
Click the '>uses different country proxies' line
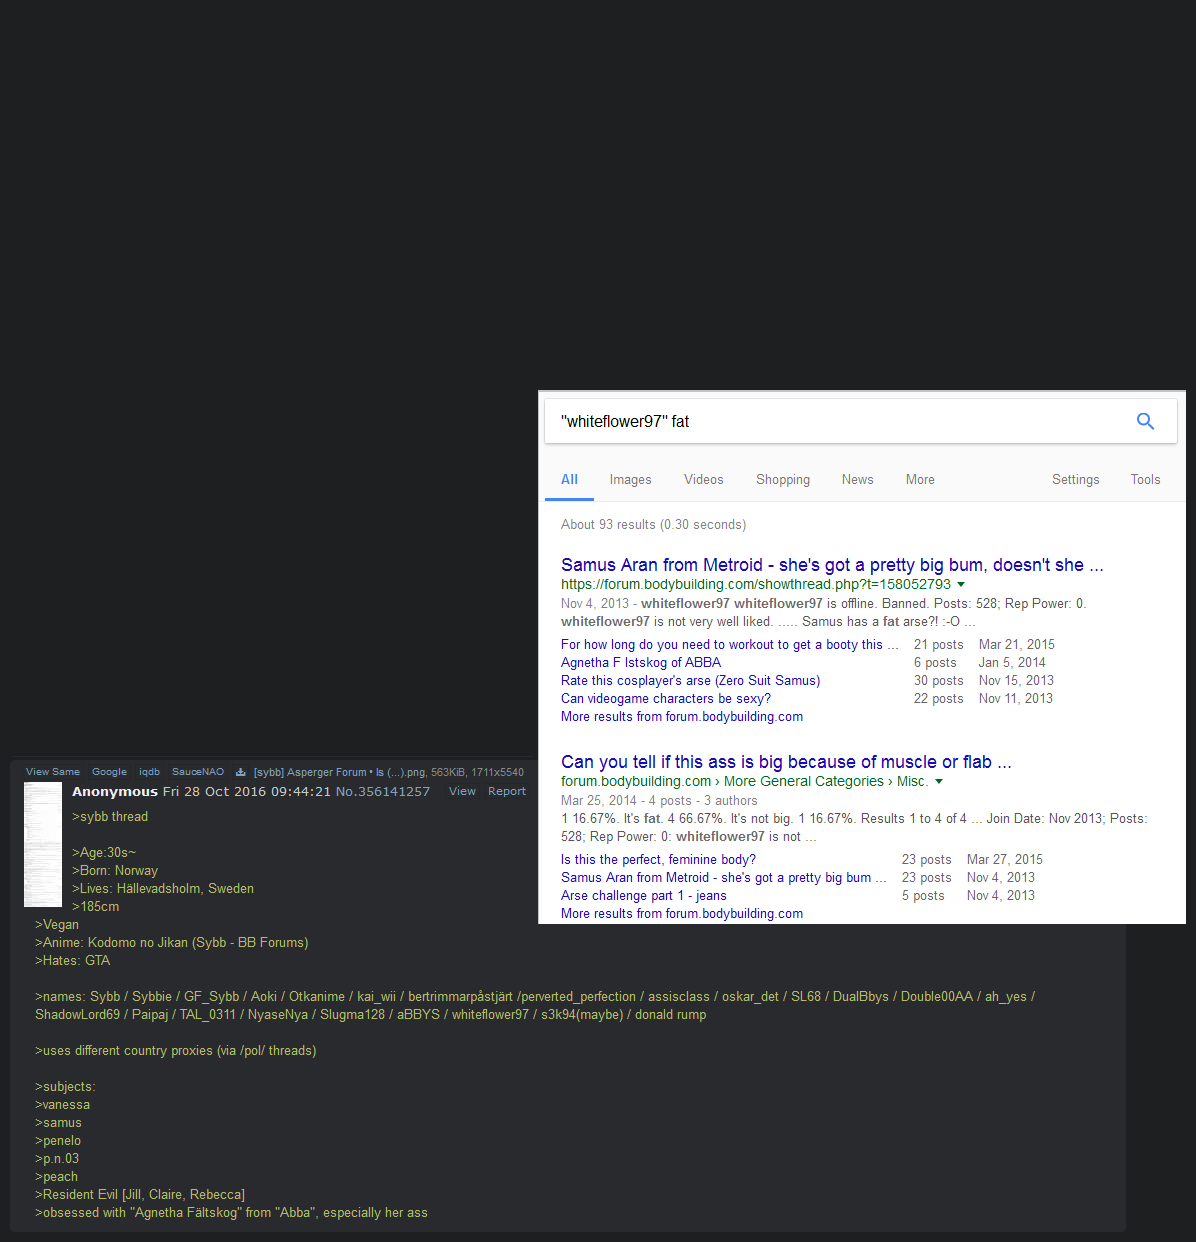coord(176,1051)
